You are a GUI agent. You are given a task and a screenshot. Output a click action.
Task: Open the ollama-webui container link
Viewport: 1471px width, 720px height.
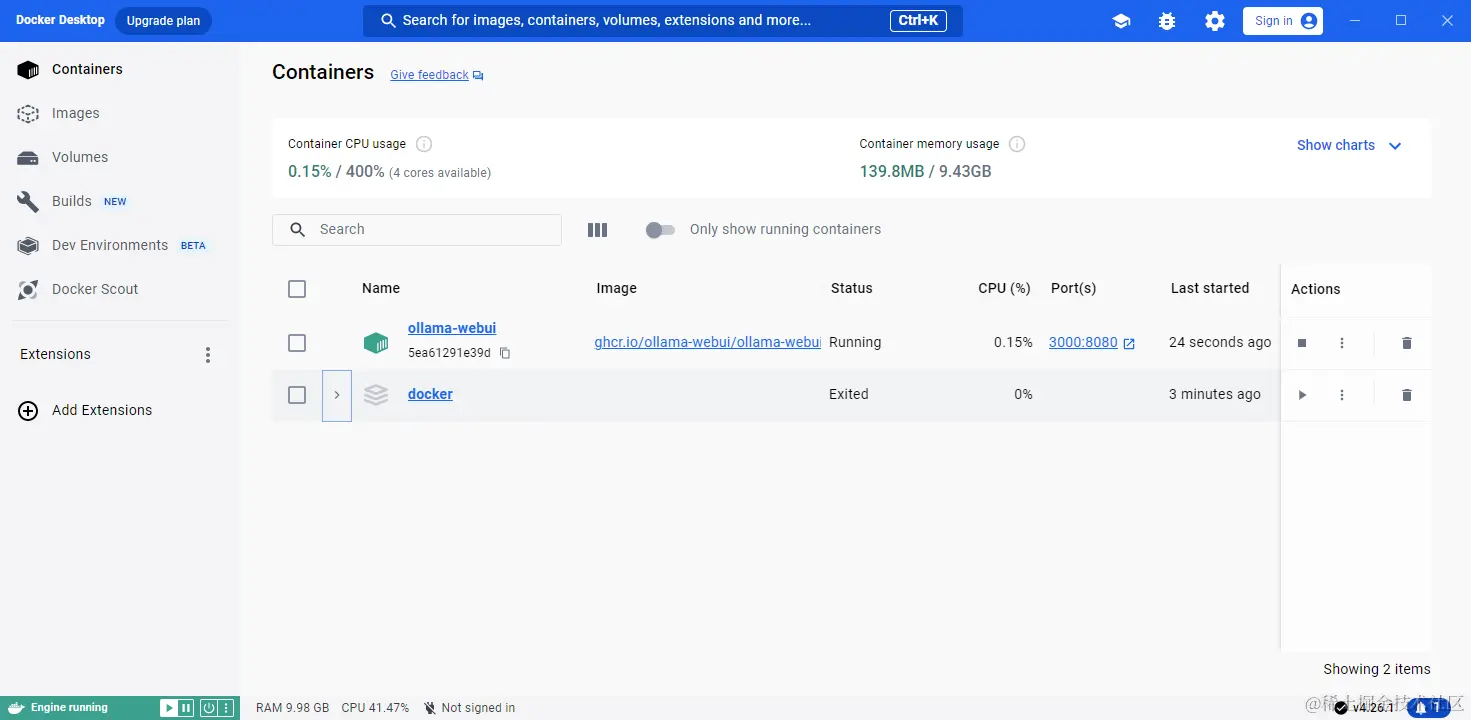point(452,328)
